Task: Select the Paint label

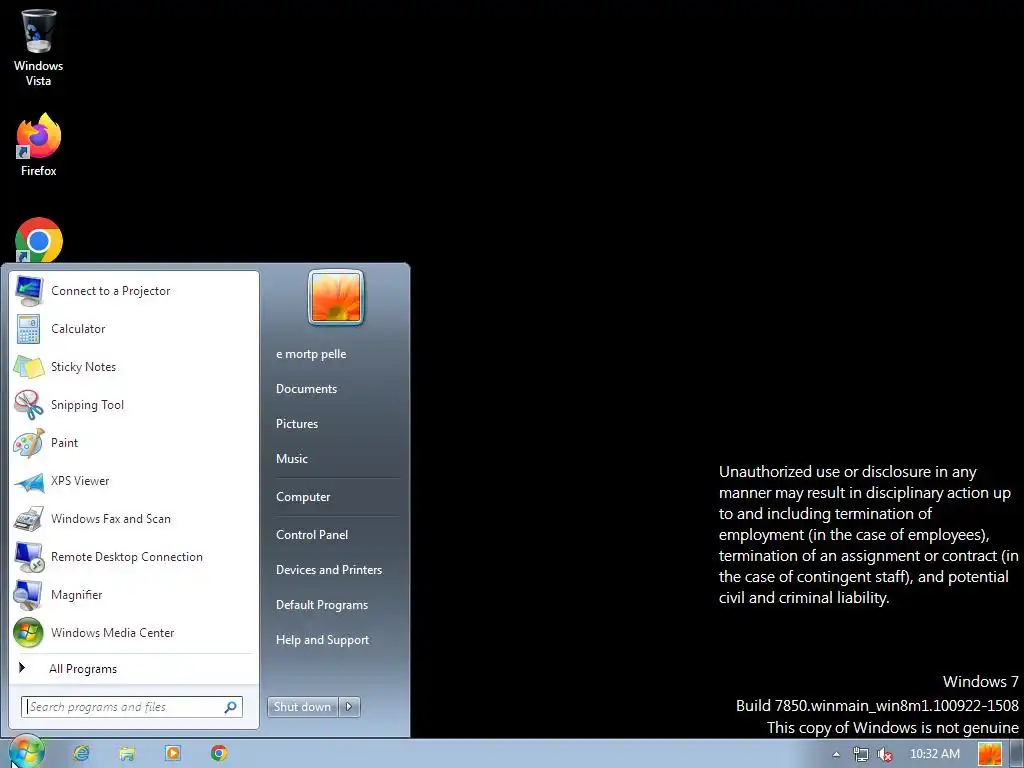Action: 64,443
